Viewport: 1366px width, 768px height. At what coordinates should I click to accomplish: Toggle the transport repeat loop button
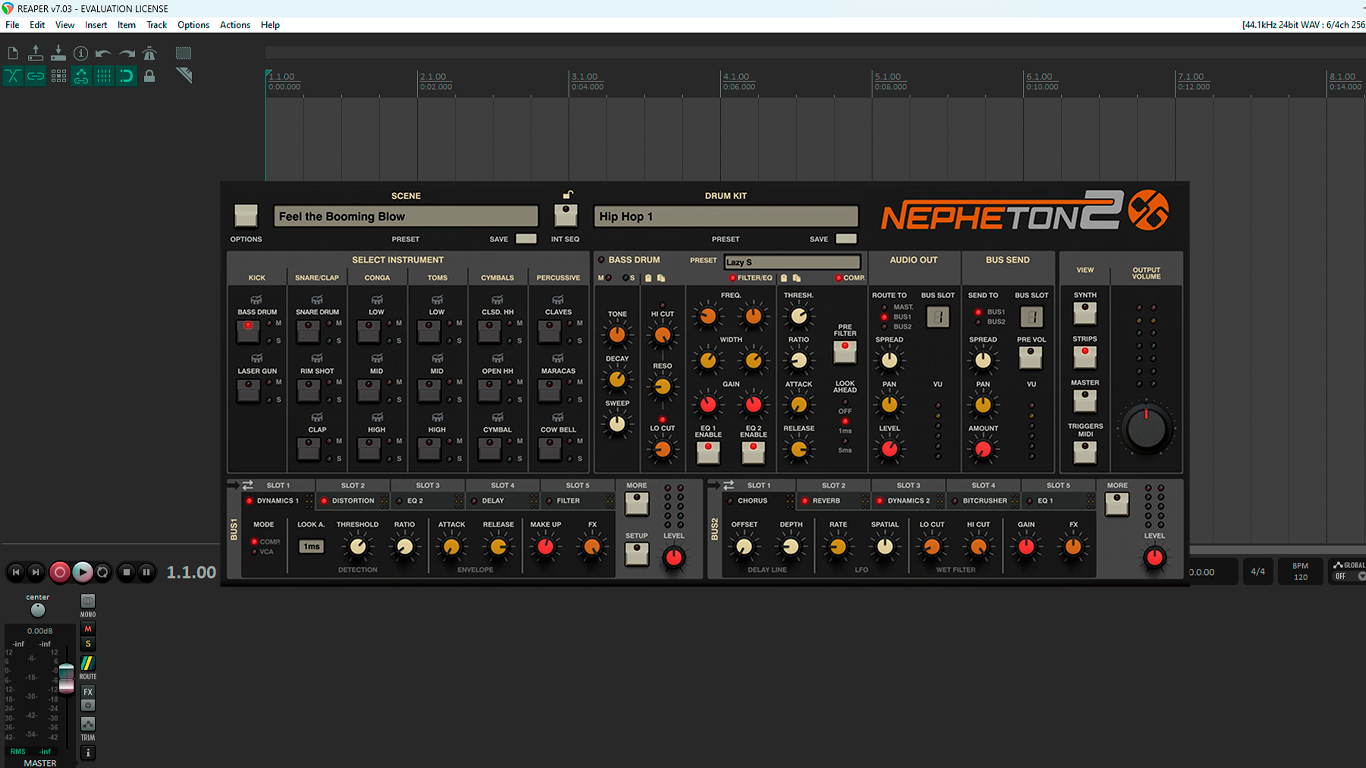coord(103,572)
